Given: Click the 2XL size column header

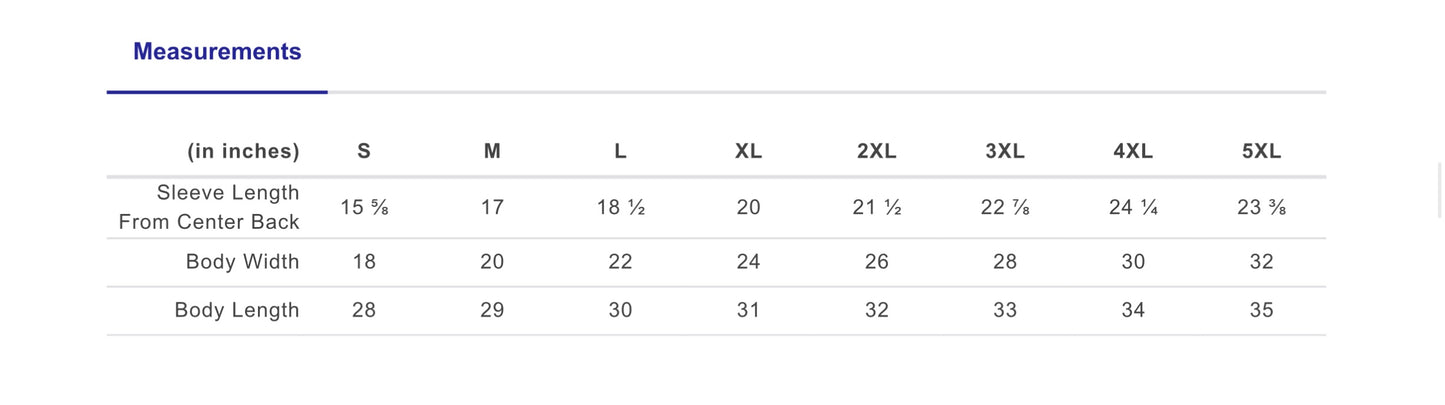Looking at the screenshot, I should coord(876,152).
